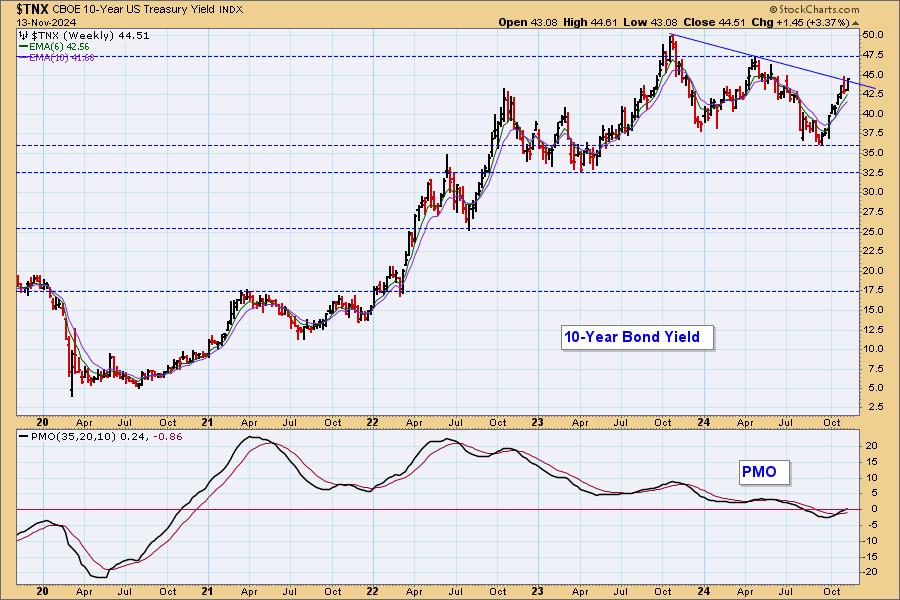Click the Close 44.51 value in the header
The height and width of the screenshot is (600, 900).
point(714,22)
